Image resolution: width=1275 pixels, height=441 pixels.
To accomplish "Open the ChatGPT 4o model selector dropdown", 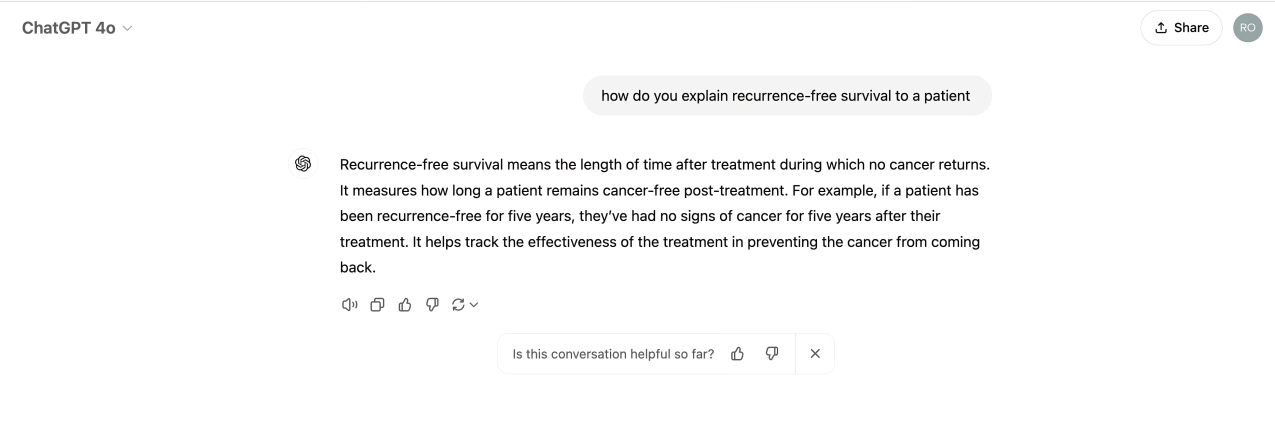I will (77, 28).
